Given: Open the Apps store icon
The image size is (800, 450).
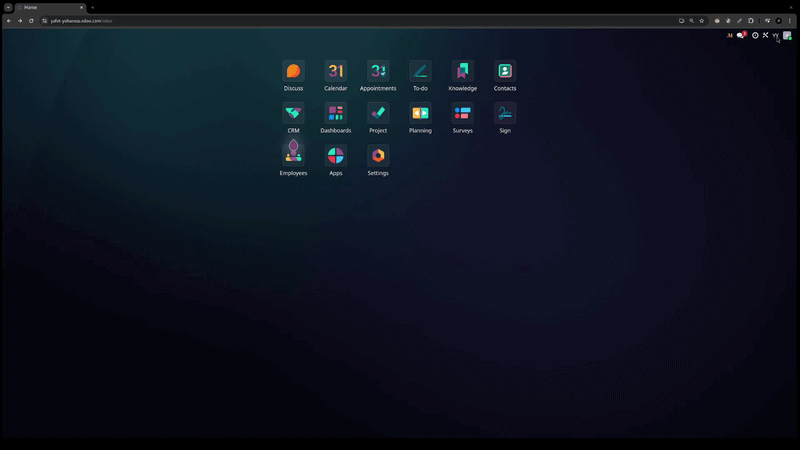Looking at the screenshot, I should click(336, 160).
